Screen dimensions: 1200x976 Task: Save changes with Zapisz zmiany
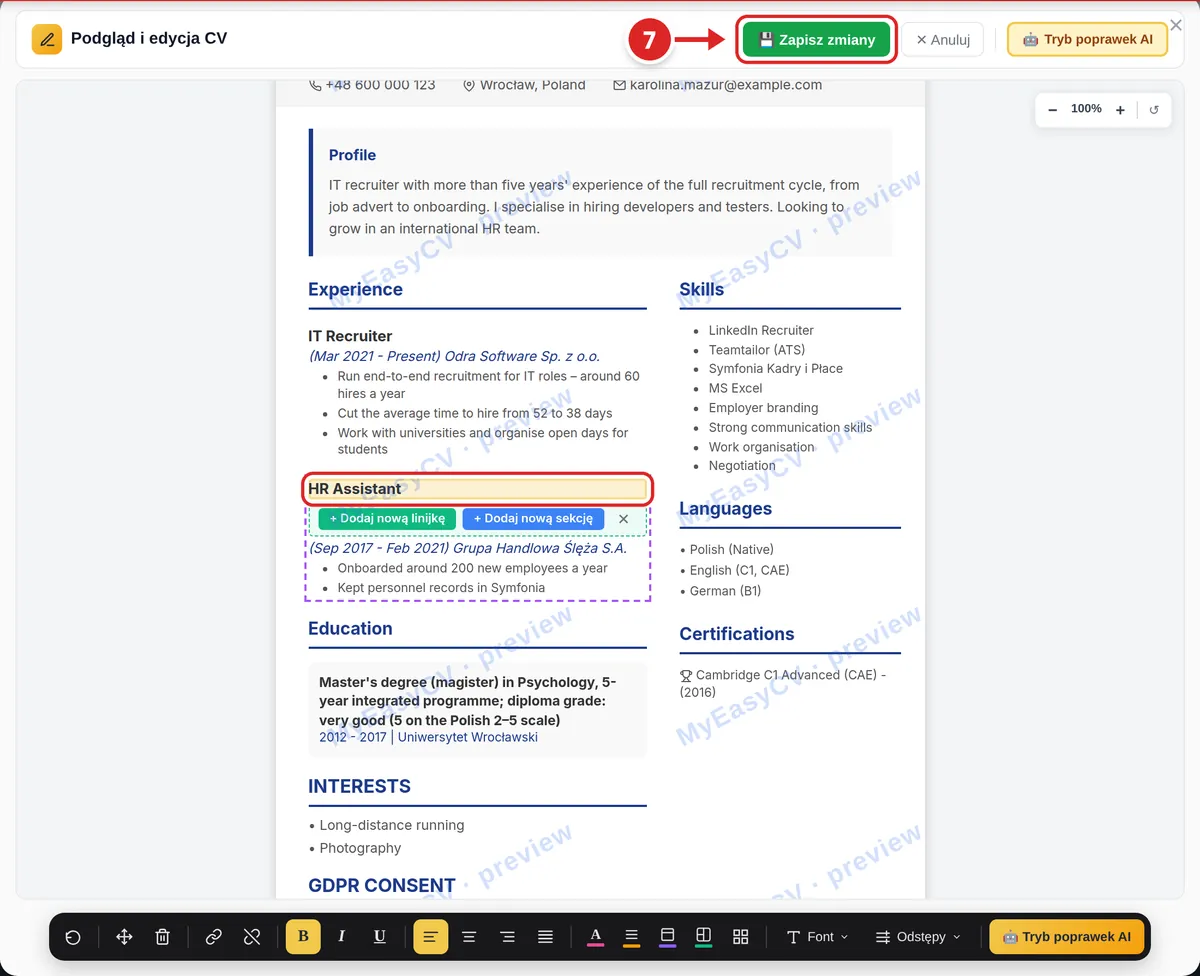[x=816, y=40]
